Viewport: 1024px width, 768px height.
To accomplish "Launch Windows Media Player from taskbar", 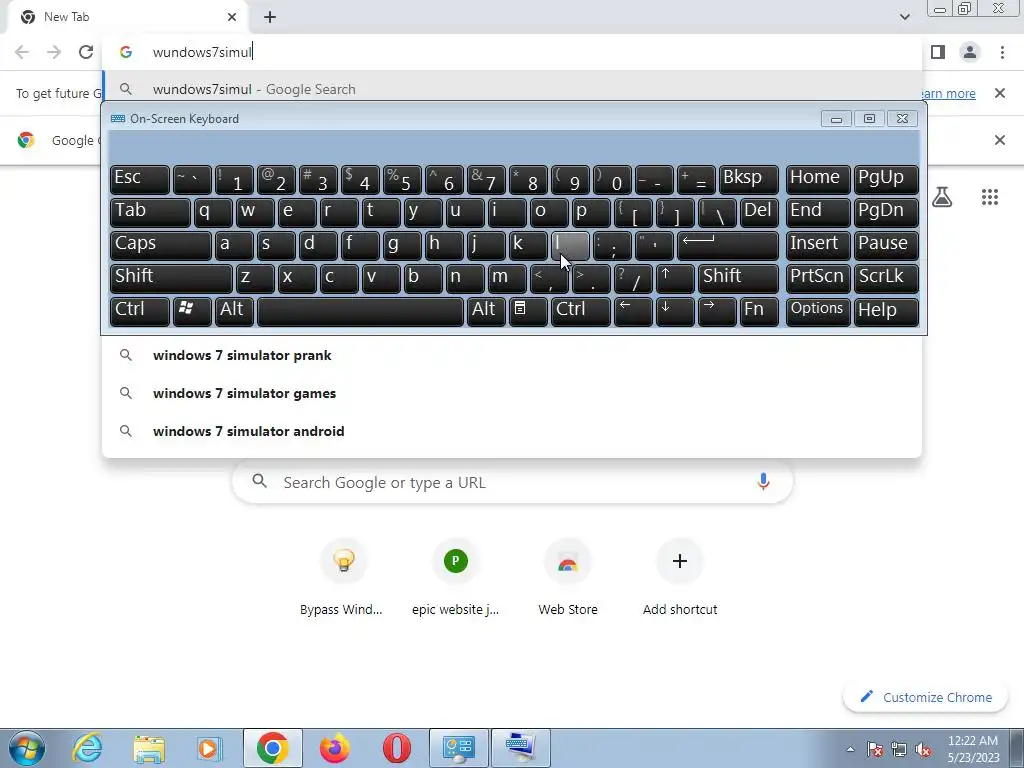I will coord(210,748).
